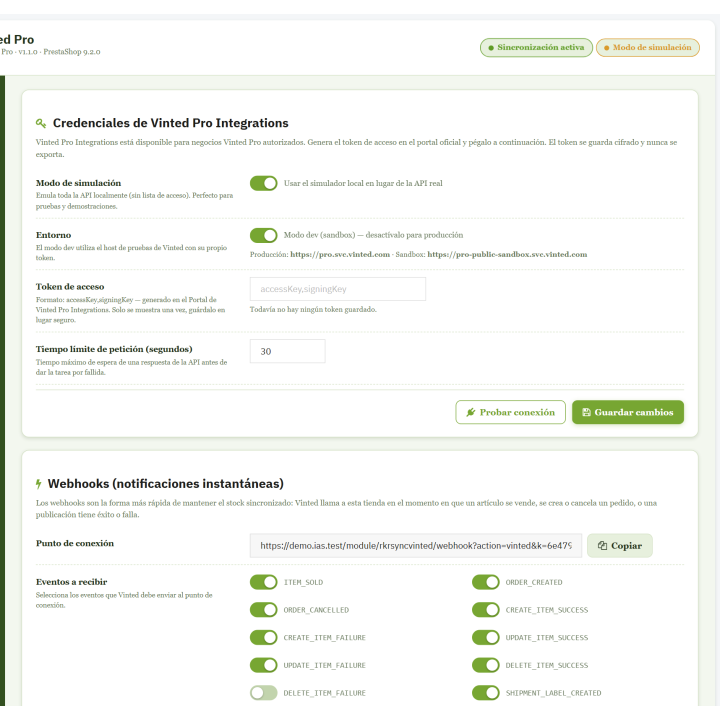Click the production URL https://pro.svc.vinted.com
The height and width of the screenshot is (720, 720).
(340, 254)
